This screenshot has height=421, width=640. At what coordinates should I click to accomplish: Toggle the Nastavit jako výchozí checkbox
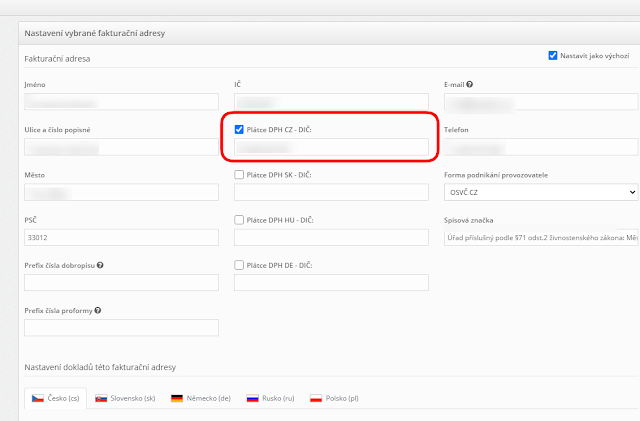pyautogui.click(x=553, y=56)
